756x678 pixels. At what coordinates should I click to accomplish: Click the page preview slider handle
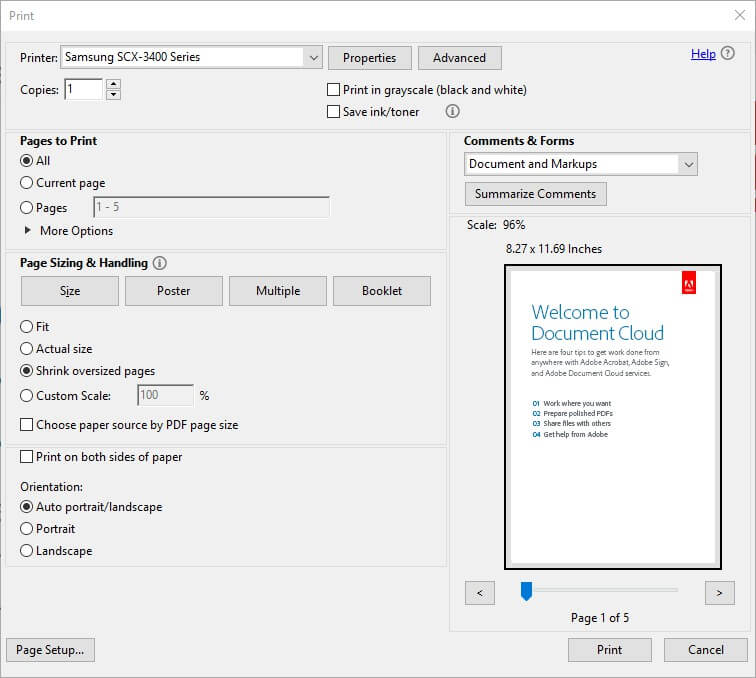(526, 591)
